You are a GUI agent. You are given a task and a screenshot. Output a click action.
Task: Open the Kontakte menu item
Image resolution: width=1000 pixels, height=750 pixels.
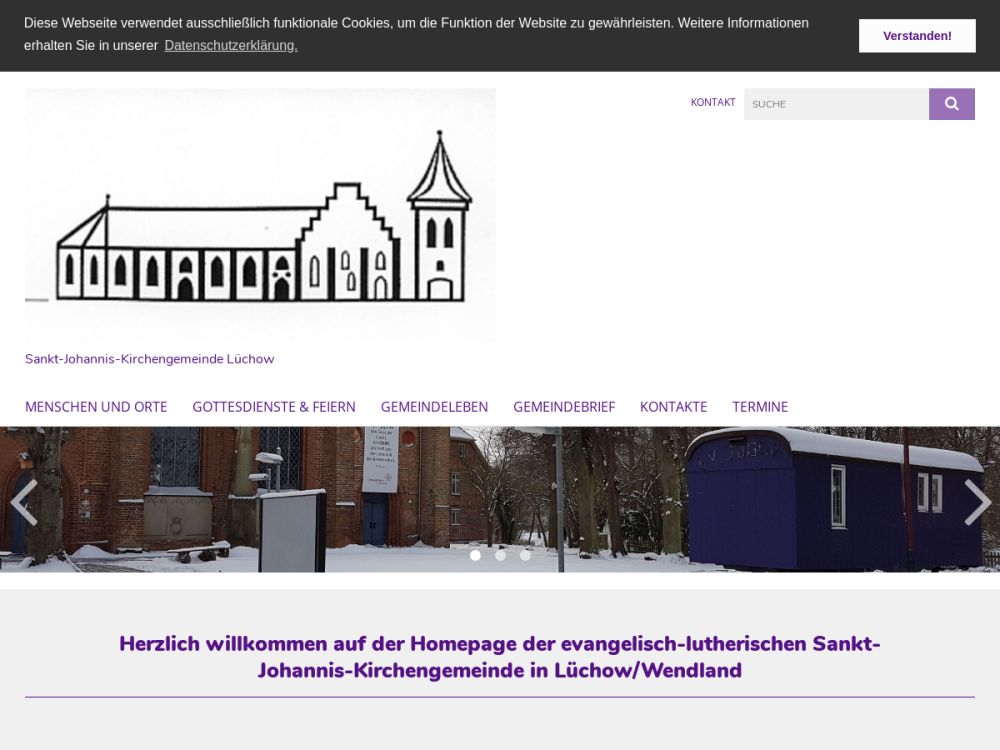pos(673,407)
